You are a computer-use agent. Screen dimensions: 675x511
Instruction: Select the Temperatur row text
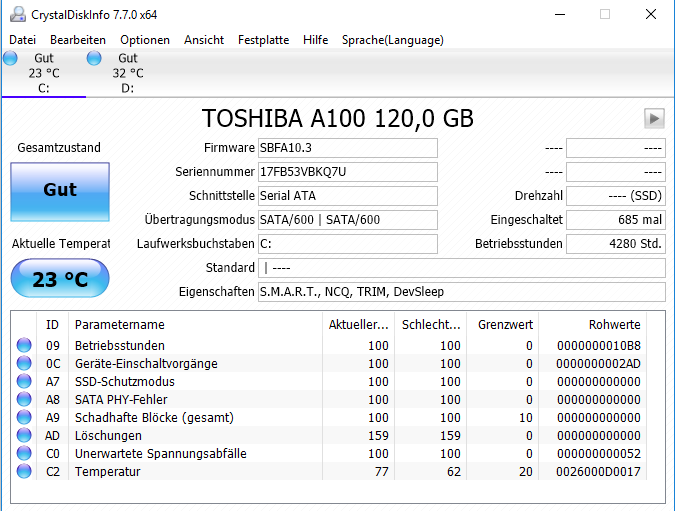108,472
